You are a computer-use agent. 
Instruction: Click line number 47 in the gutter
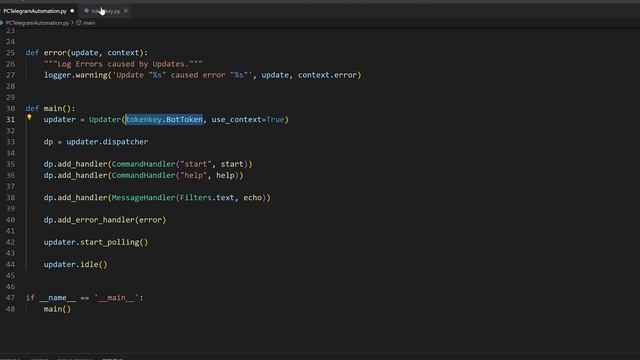point(10,298)
